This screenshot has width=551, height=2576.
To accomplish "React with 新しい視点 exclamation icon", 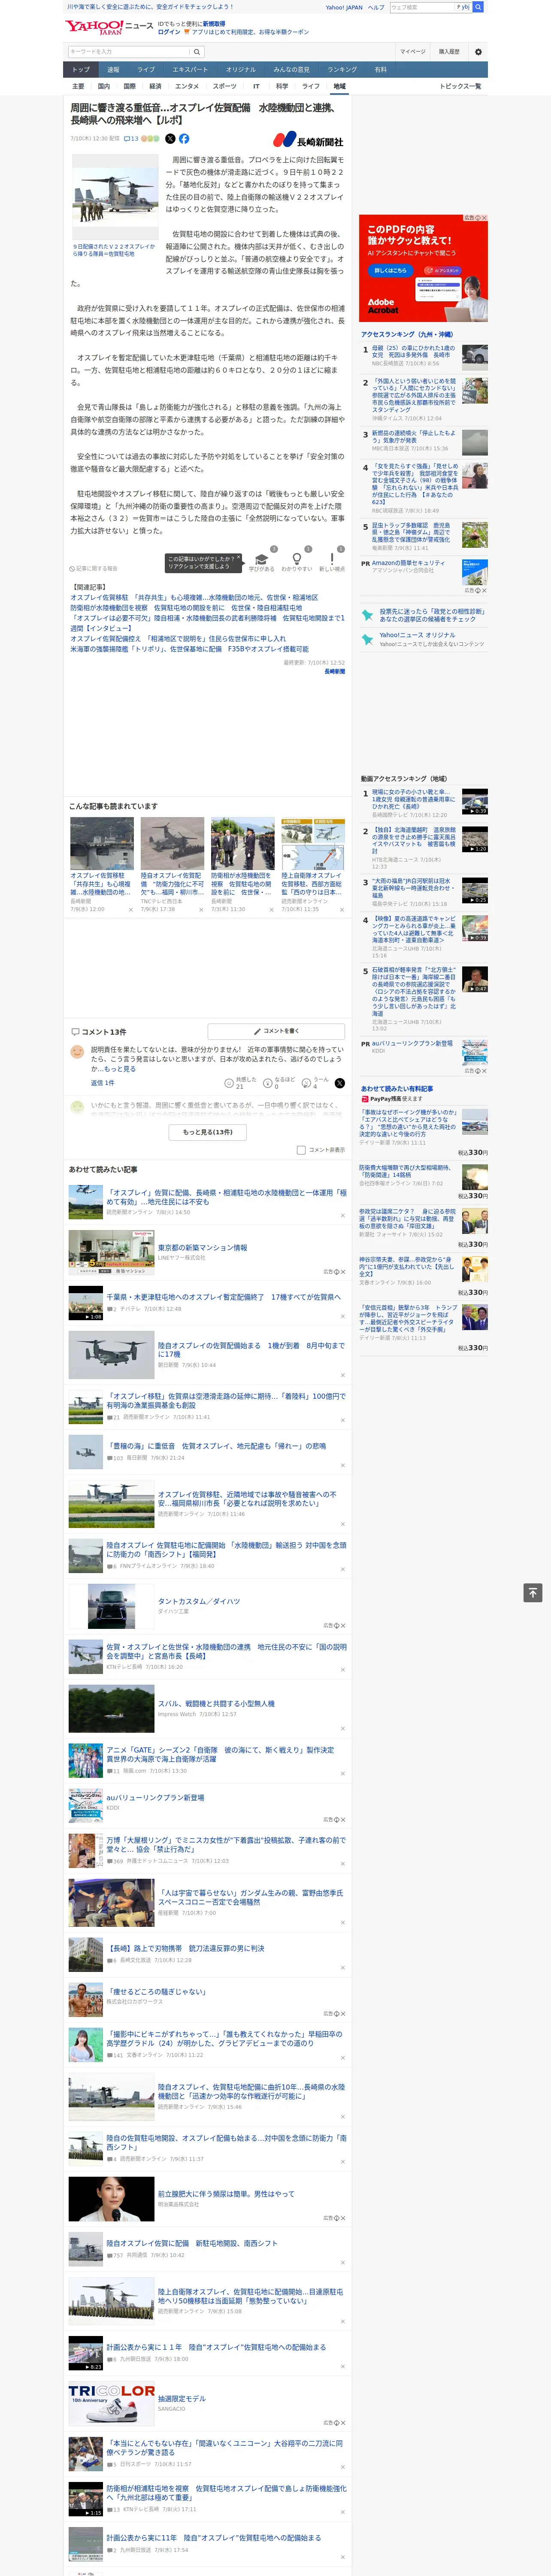I will 332,559.
